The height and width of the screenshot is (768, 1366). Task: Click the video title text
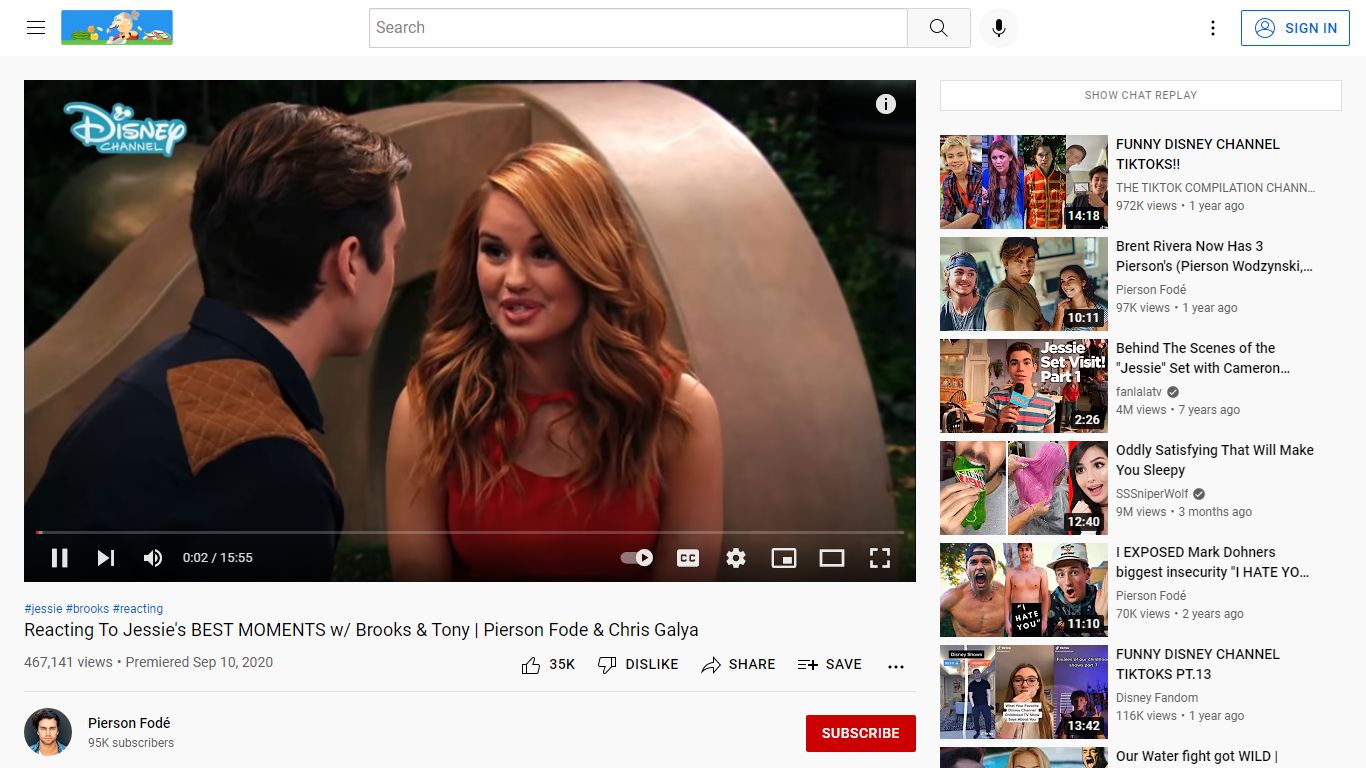(361, 630)
